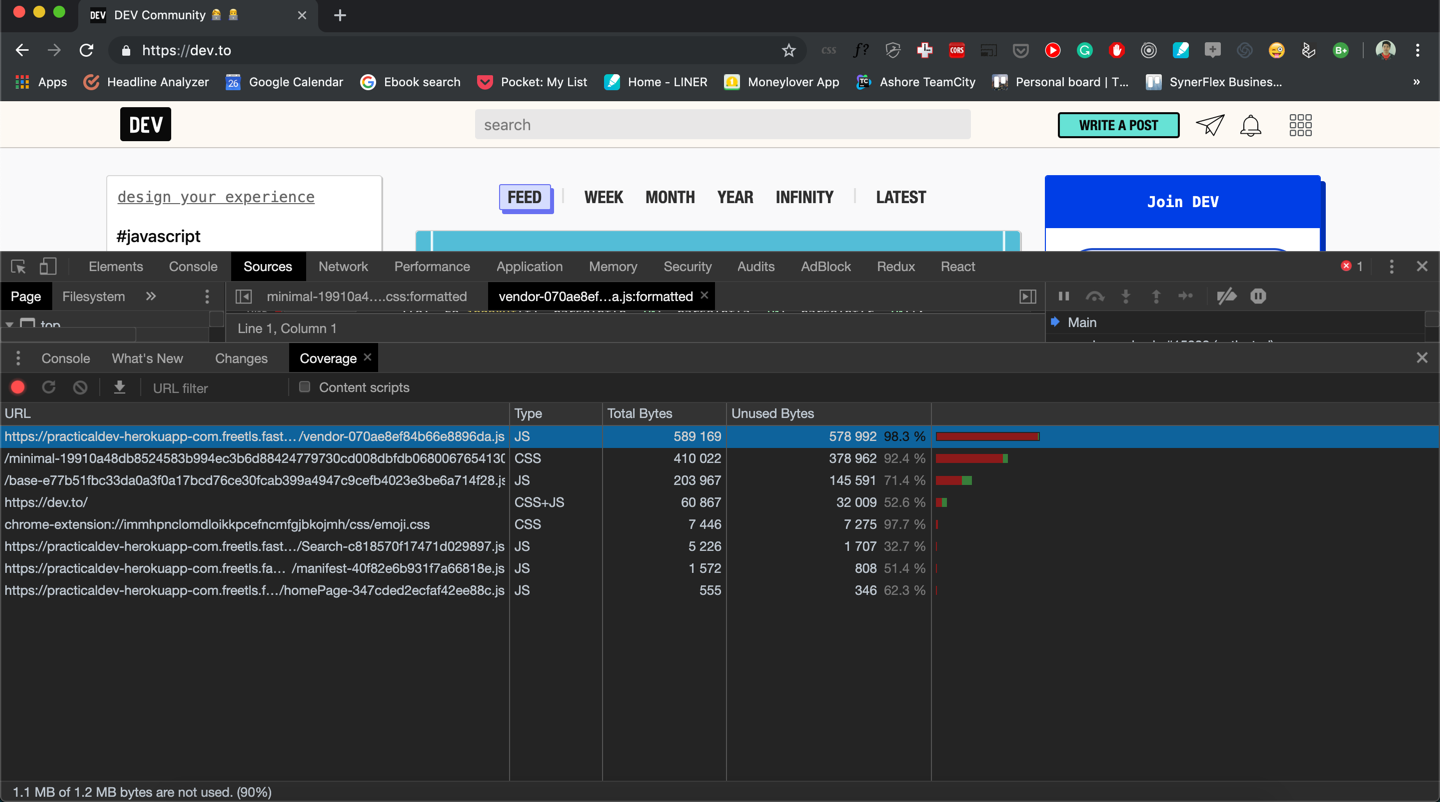
Task: Open the Changes tab in the drawer
Action: point(241,357)
